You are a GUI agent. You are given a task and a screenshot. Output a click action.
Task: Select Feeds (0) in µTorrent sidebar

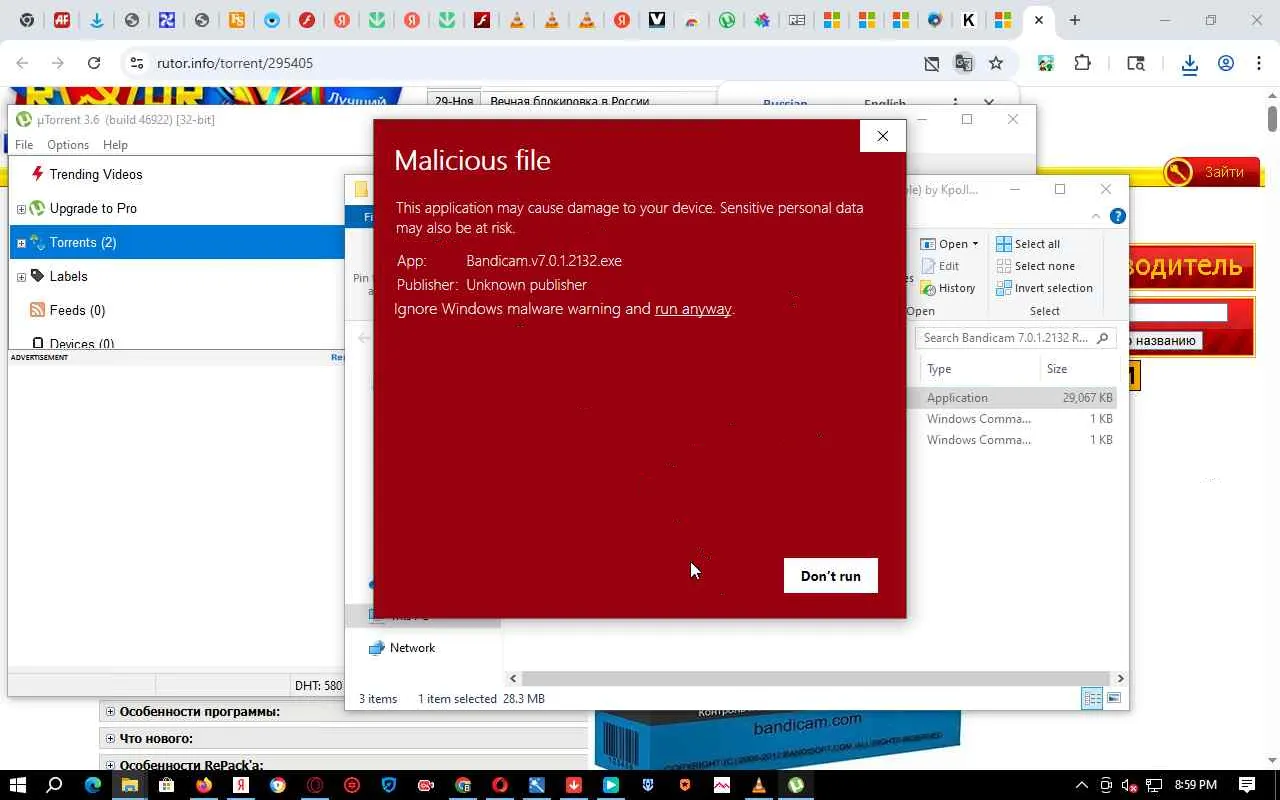pos(77,310)
